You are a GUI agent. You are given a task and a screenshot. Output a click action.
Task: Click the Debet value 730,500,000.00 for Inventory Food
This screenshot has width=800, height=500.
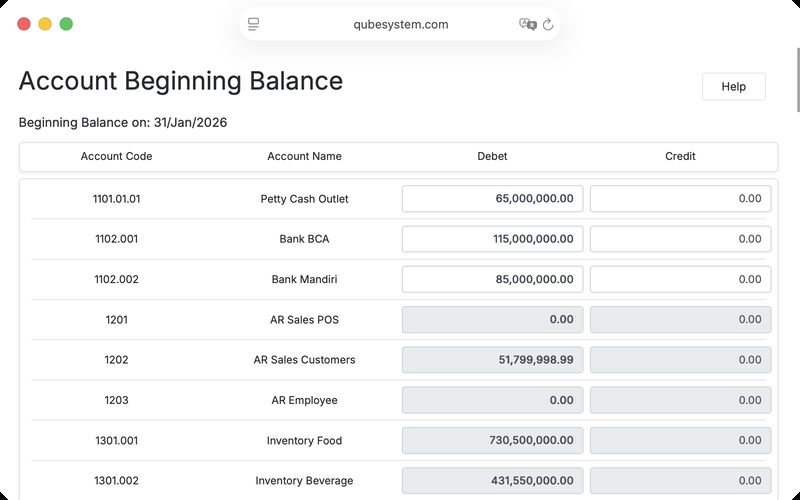coord(531,440)
